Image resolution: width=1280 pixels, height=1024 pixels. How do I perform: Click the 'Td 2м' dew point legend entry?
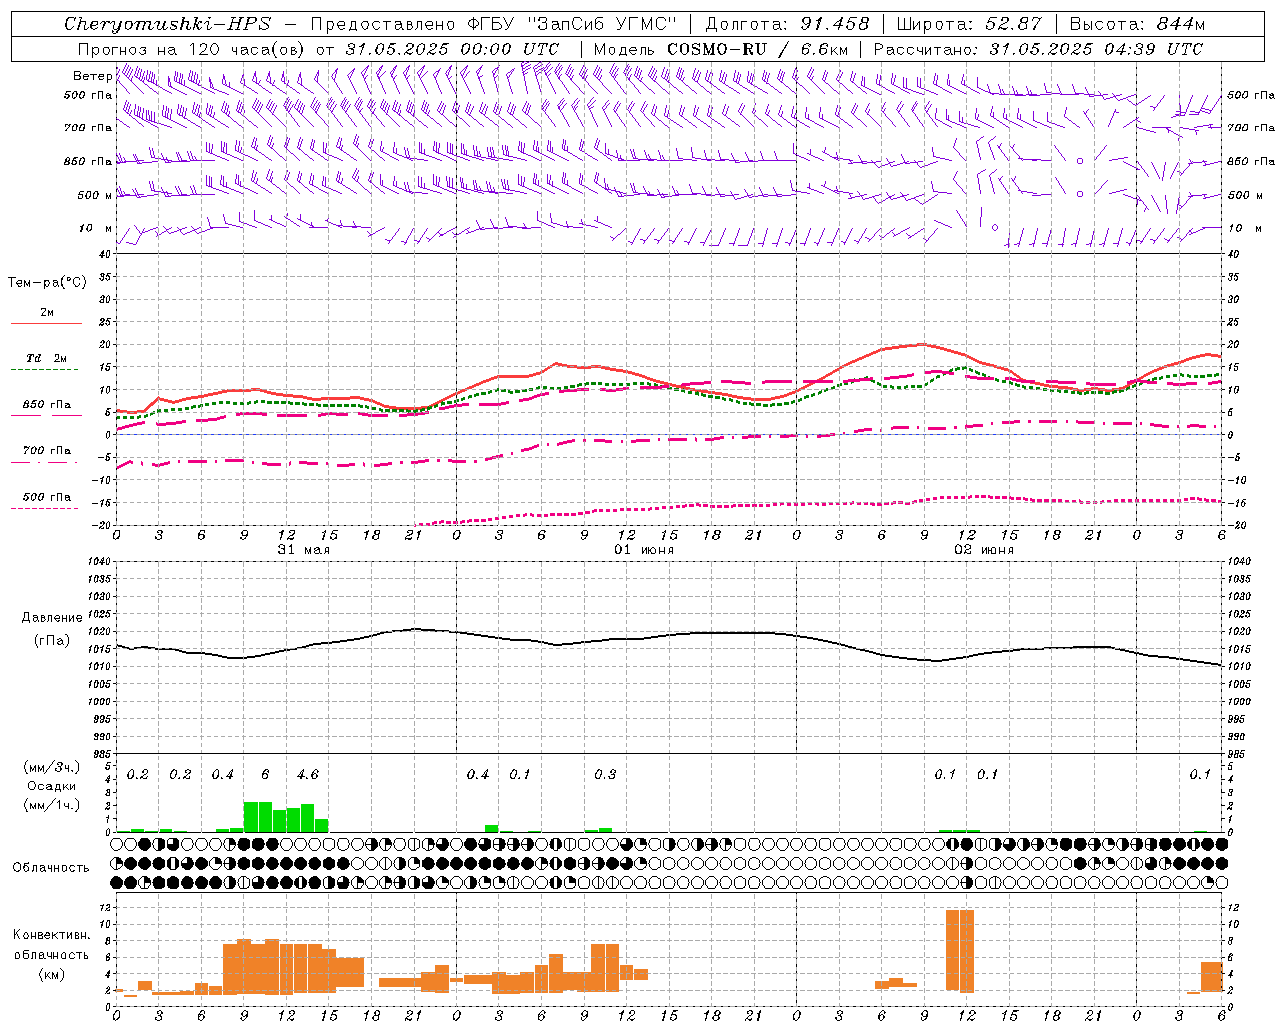47,358
